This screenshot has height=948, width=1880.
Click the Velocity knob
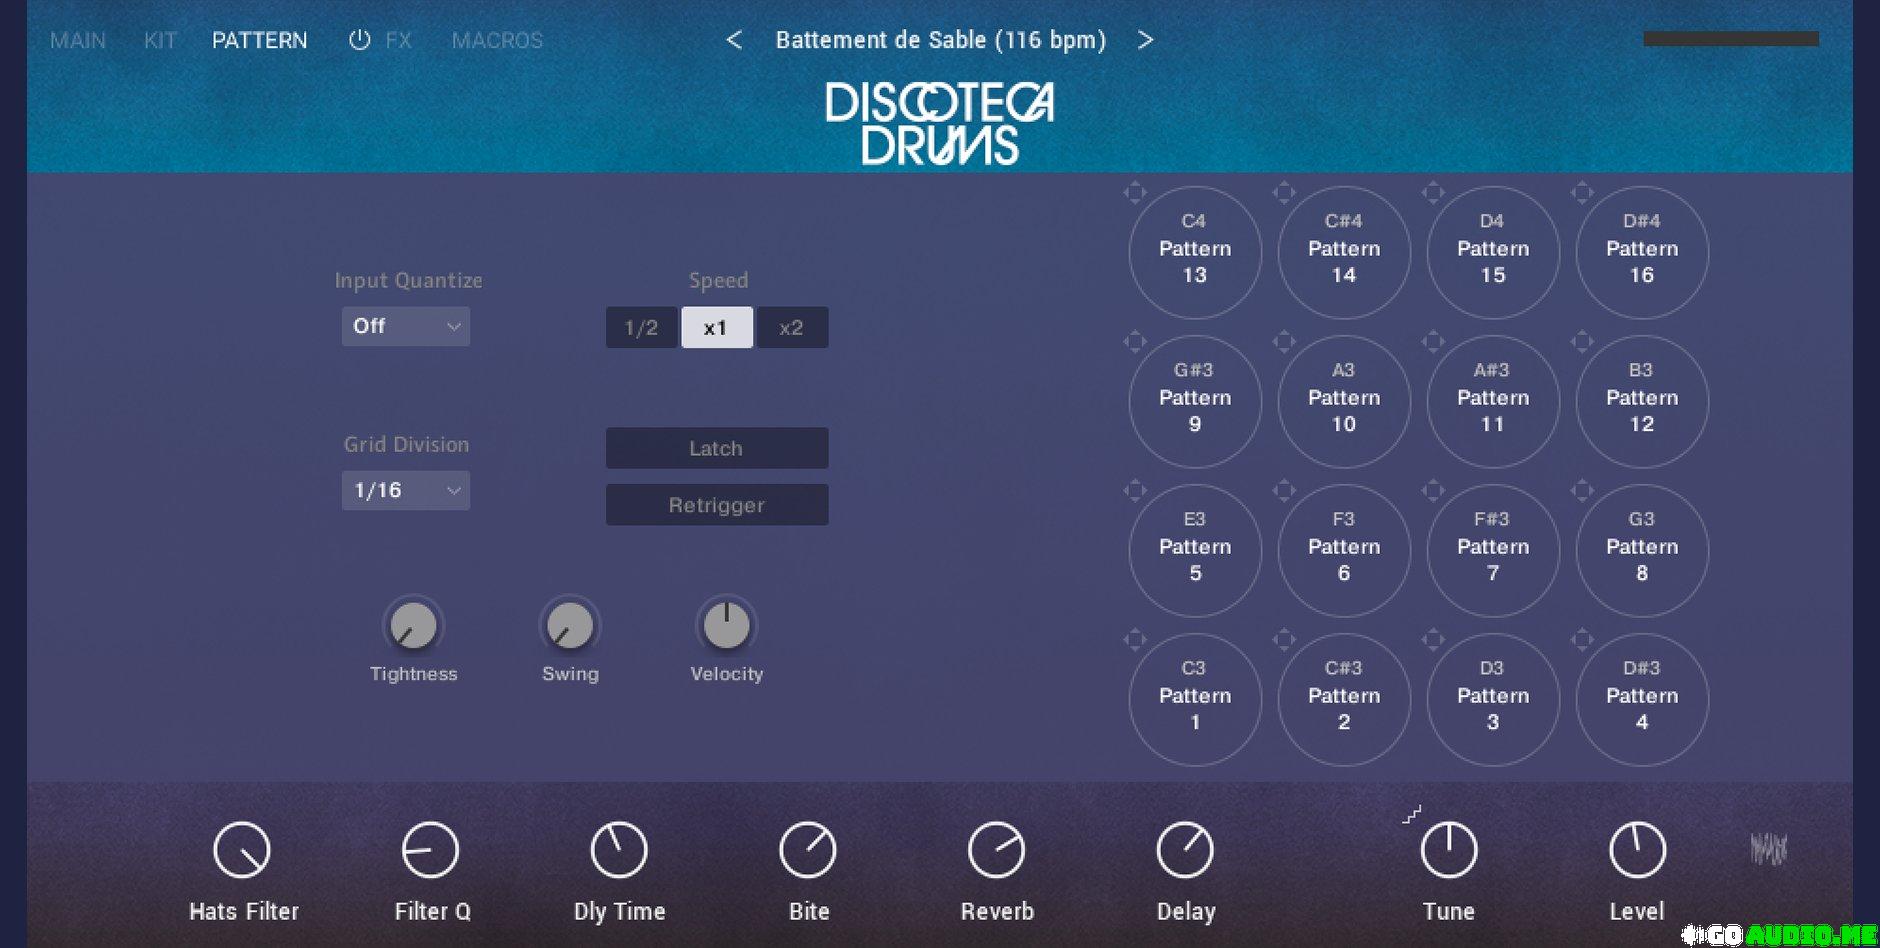[x=727, y=626]
